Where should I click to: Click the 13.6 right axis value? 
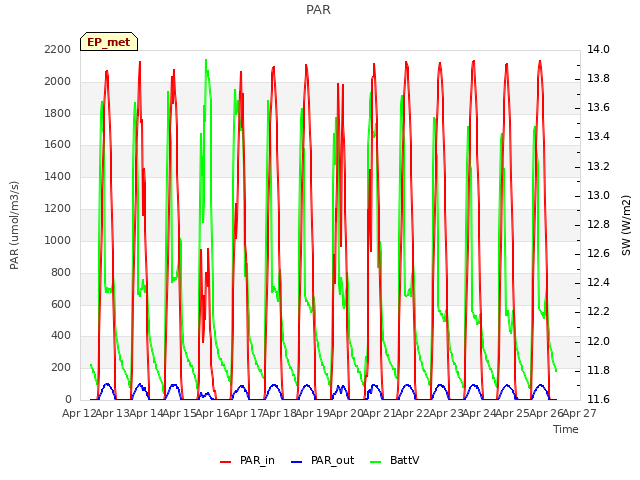[x=598, y=108]
